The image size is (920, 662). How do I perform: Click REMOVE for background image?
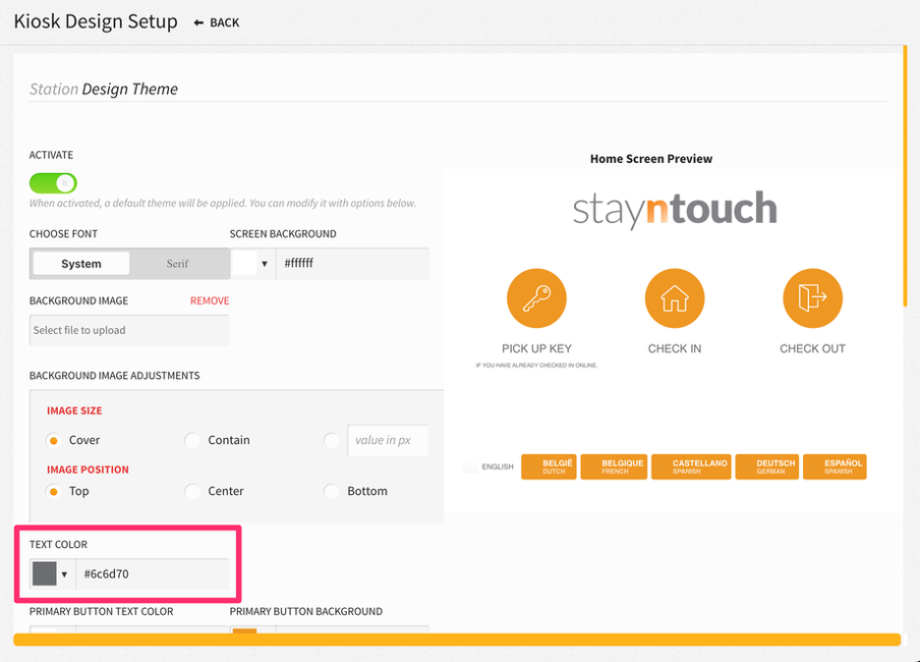coord(209,300)
